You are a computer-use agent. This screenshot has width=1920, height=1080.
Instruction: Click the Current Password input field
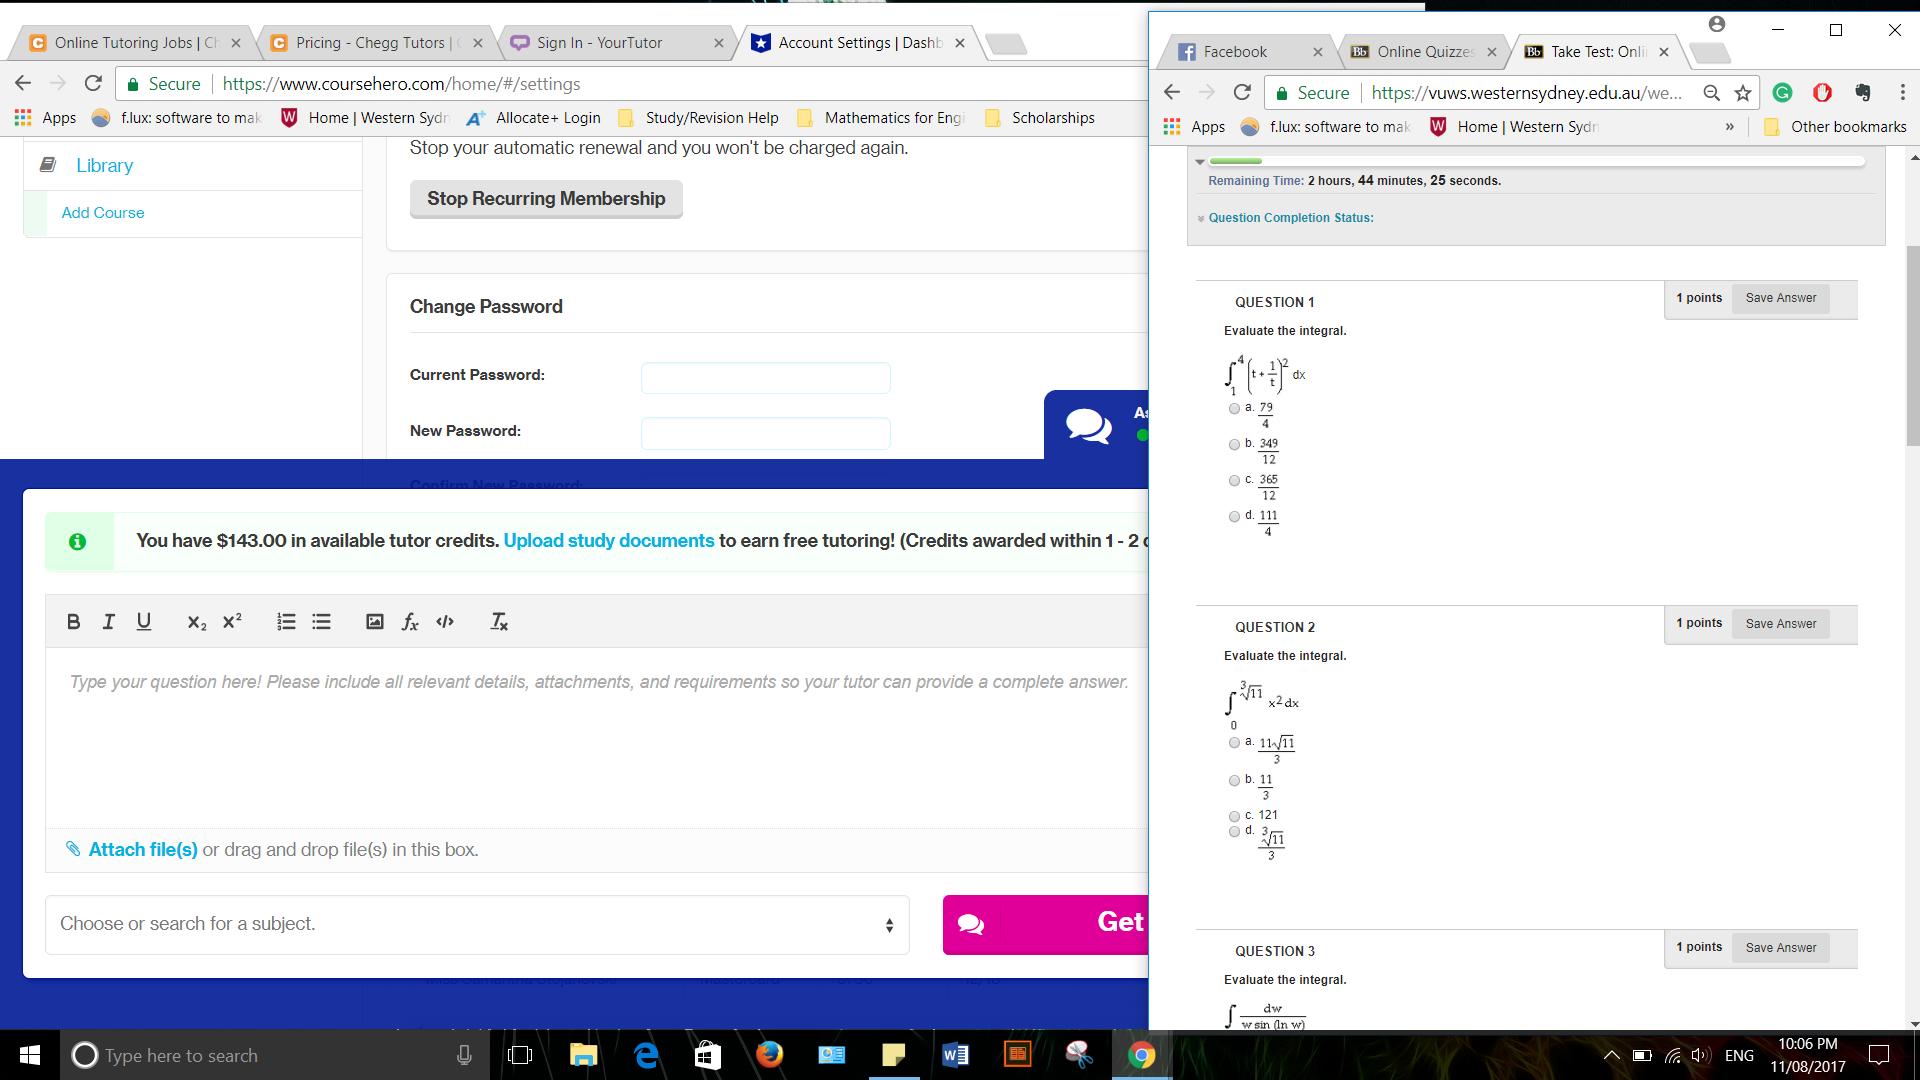tap(765, 375)
